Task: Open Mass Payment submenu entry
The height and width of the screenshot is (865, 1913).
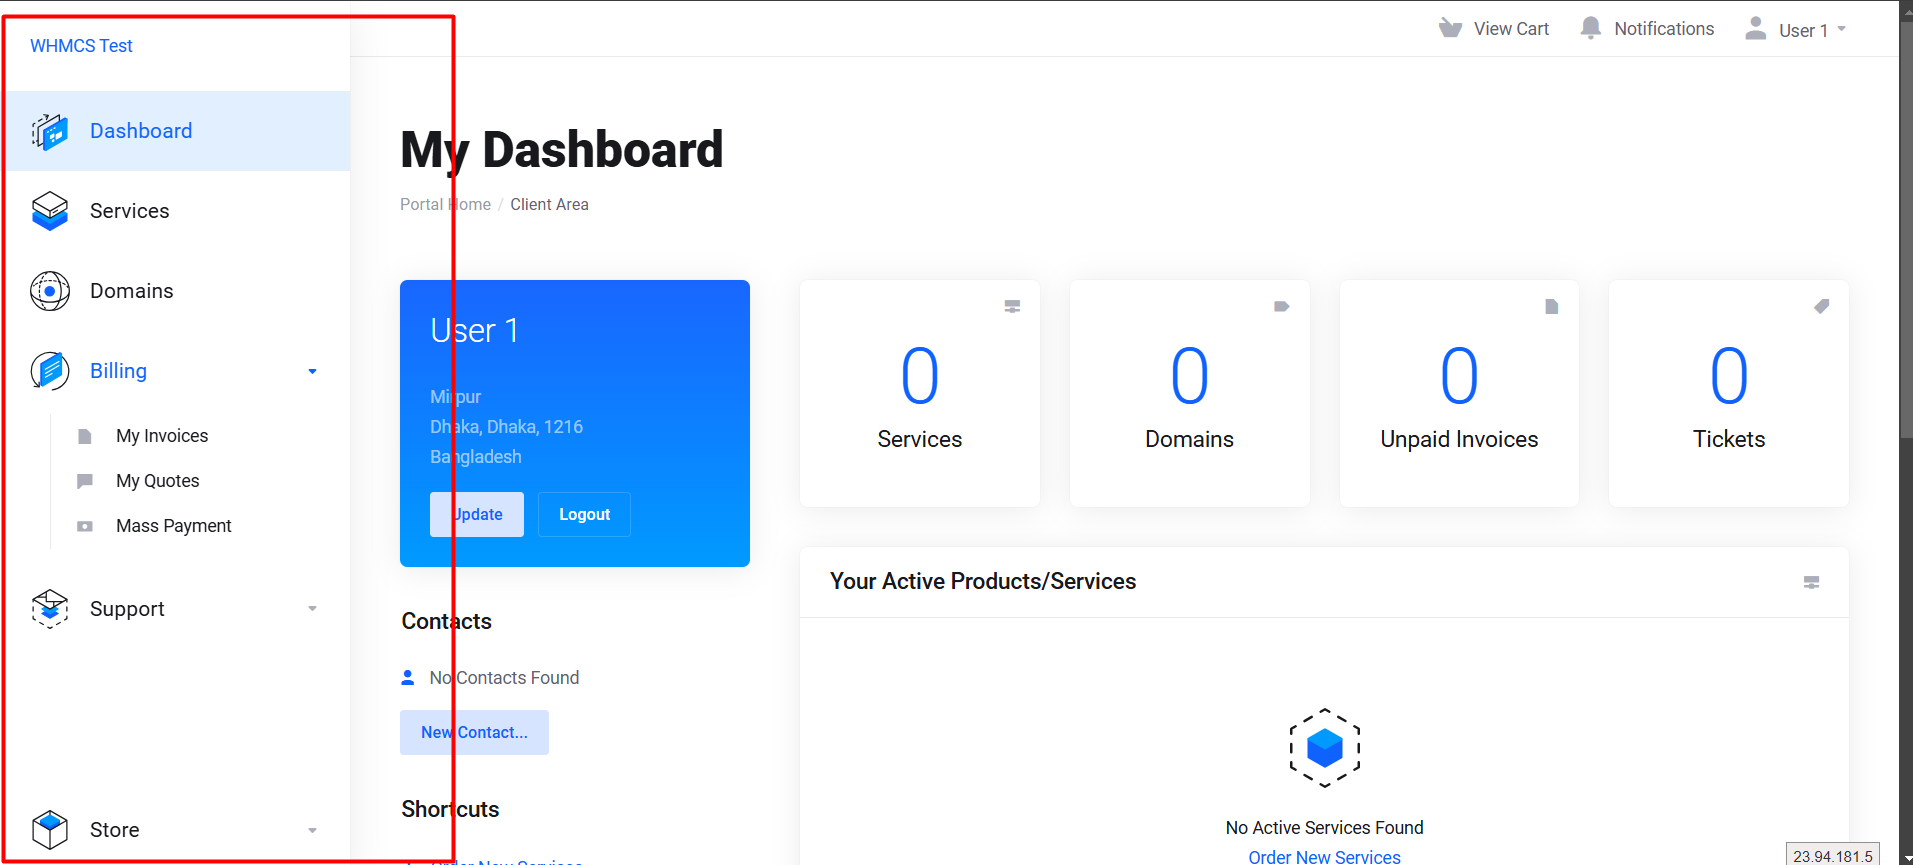Action: pos(174,526)
